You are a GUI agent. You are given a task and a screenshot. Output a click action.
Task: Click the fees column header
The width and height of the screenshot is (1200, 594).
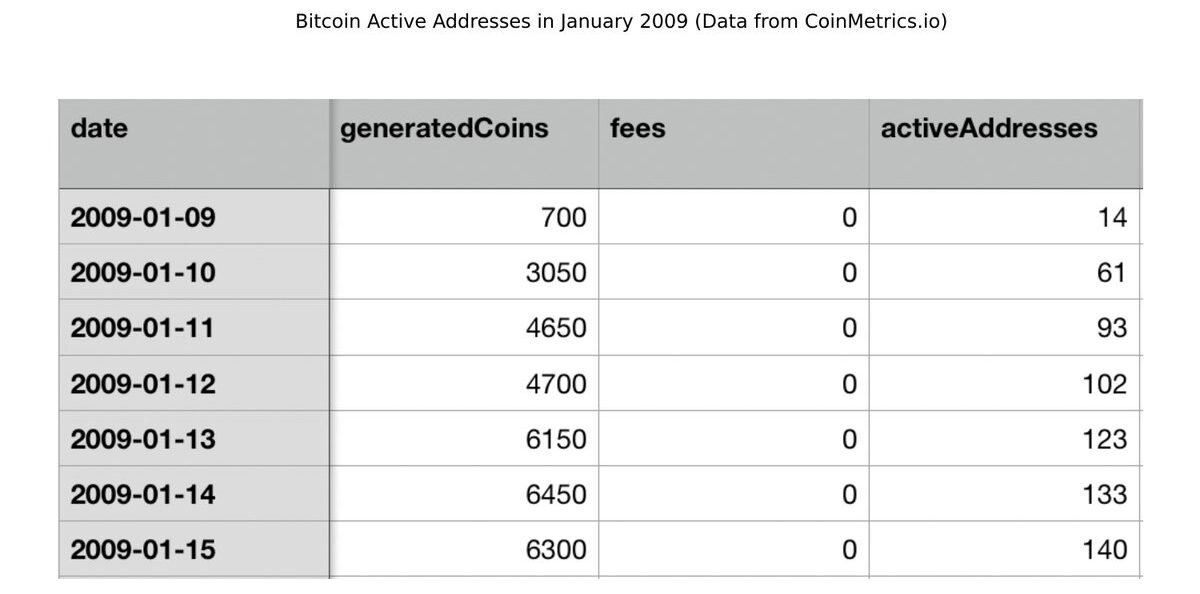637,129
